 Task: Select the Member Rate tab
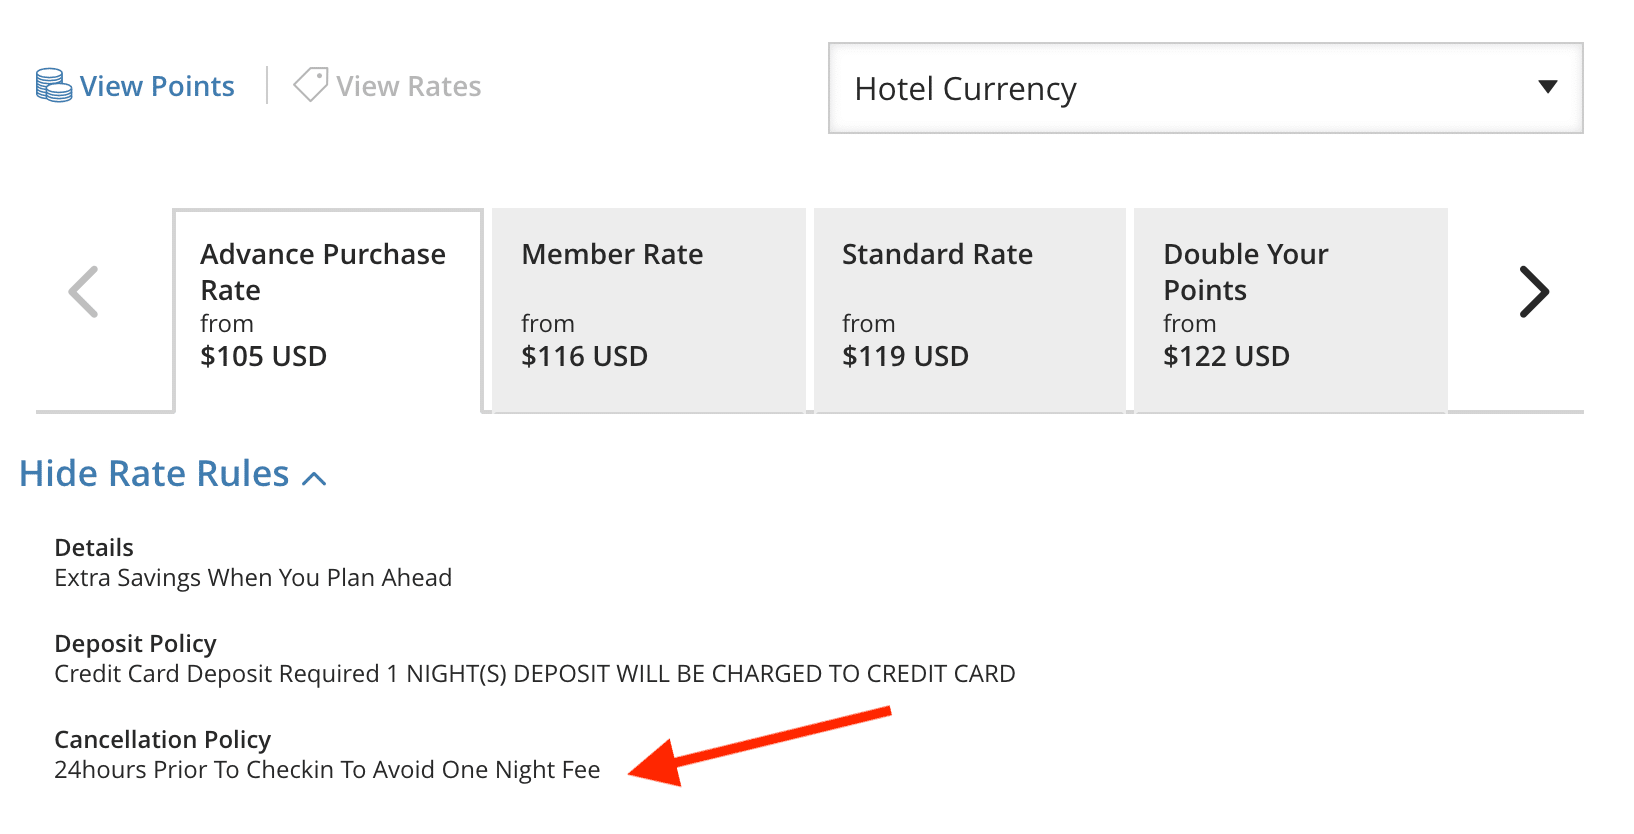[x=649, y=310]
